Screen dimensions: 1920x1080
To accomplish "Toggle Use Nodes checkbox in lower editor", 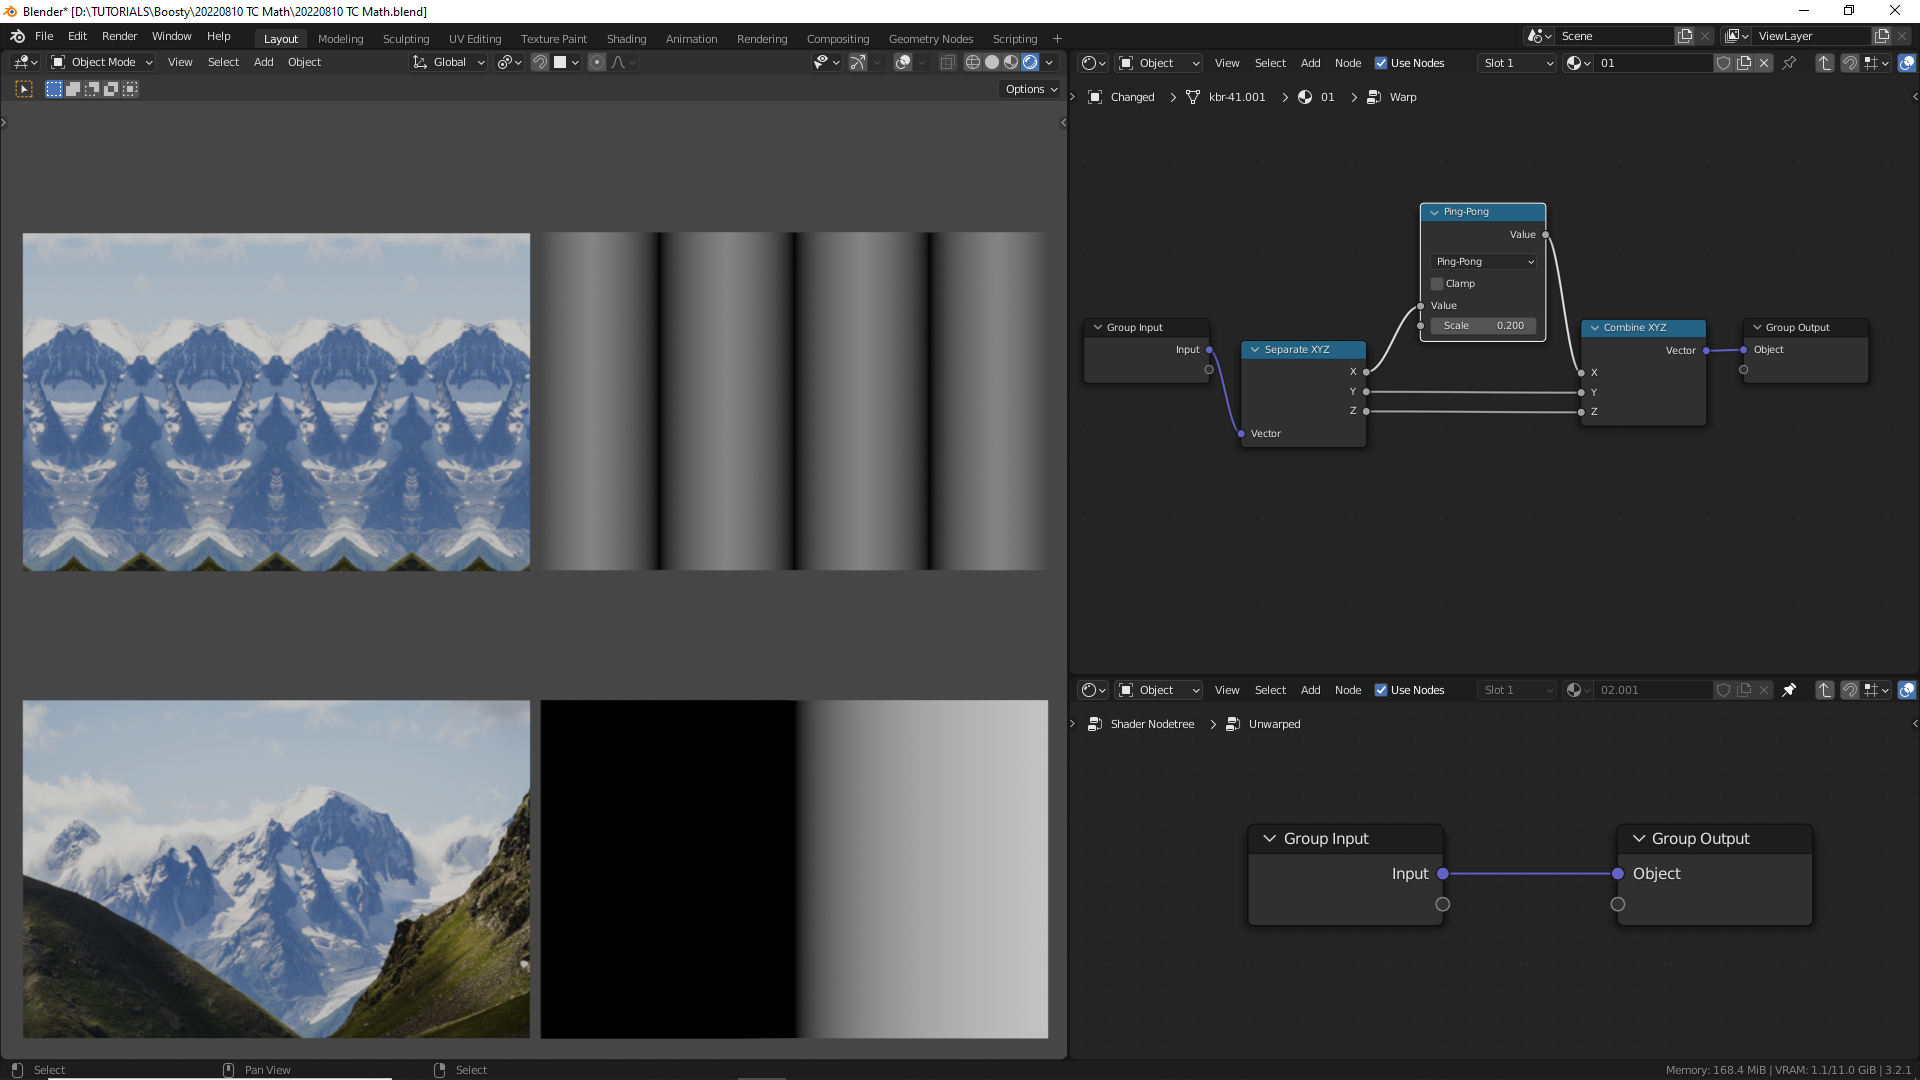I will pos(1381,690).
